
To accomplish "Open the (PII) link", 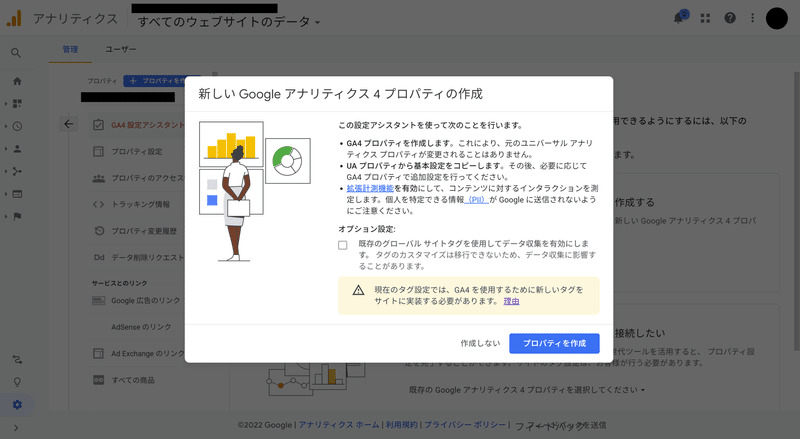I will [x=477, y=200].
